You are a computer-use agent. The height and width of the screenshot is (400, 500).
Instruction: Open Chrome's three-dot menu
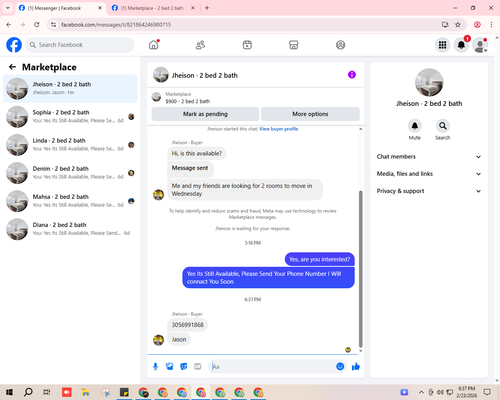click(x=491, y=25)
